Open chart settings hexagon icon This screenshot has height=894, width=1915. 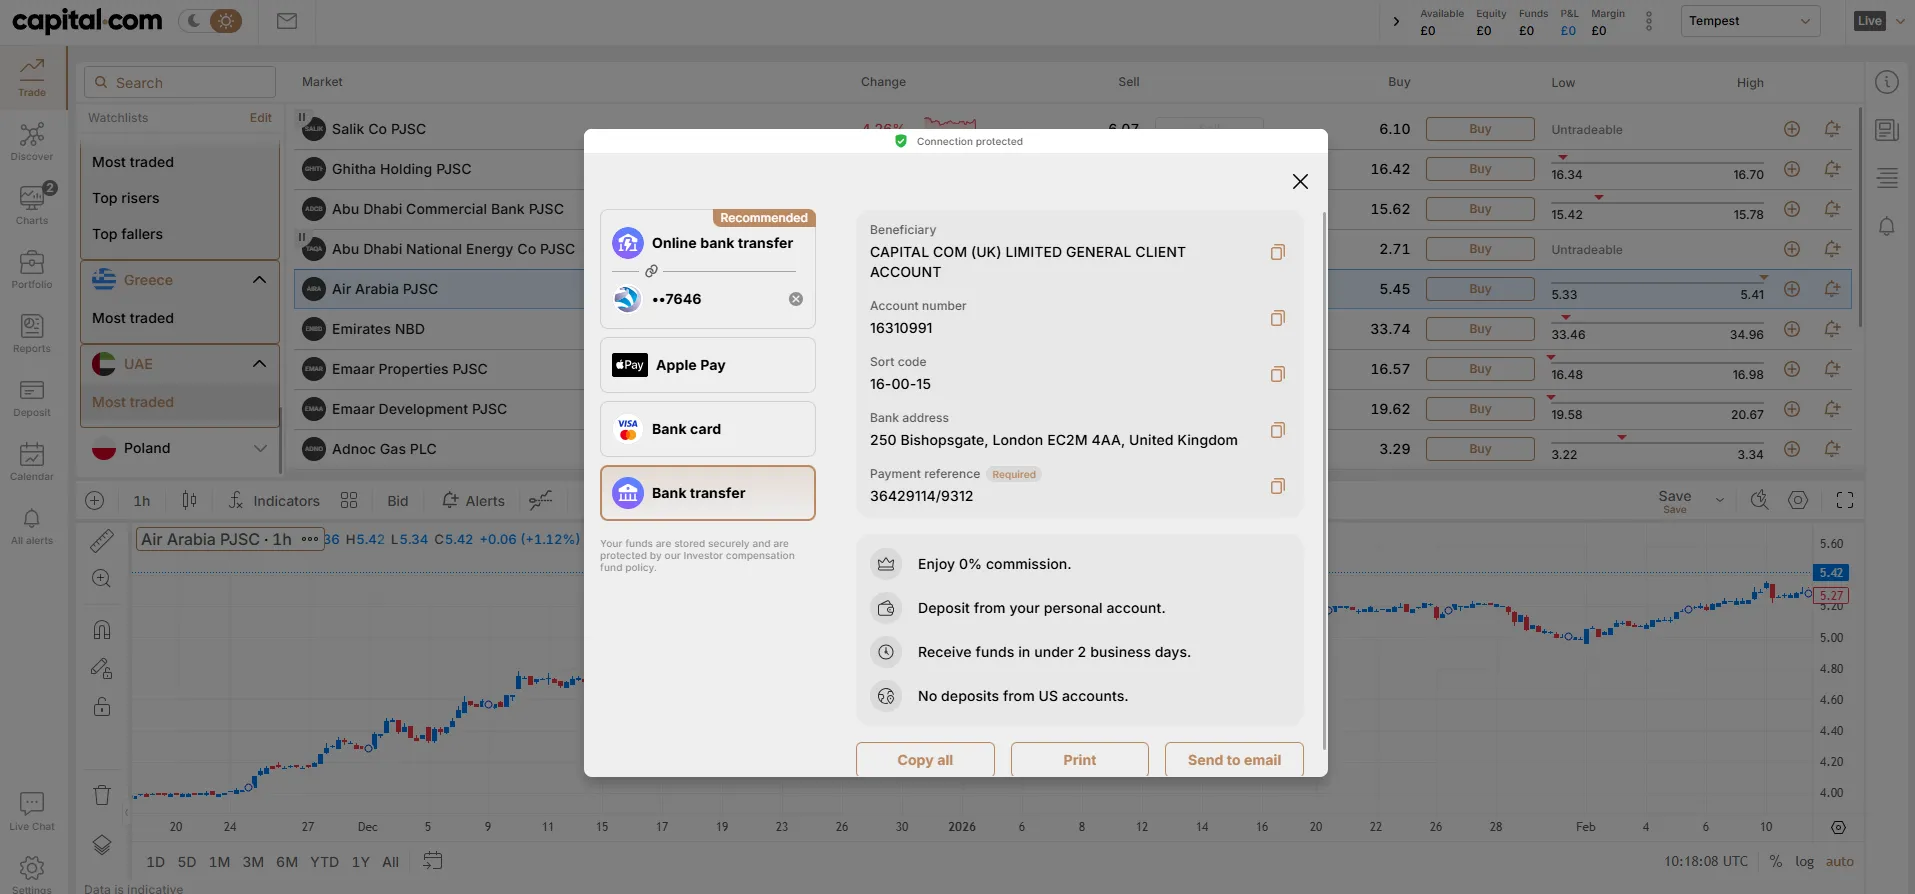point(1798,500)
